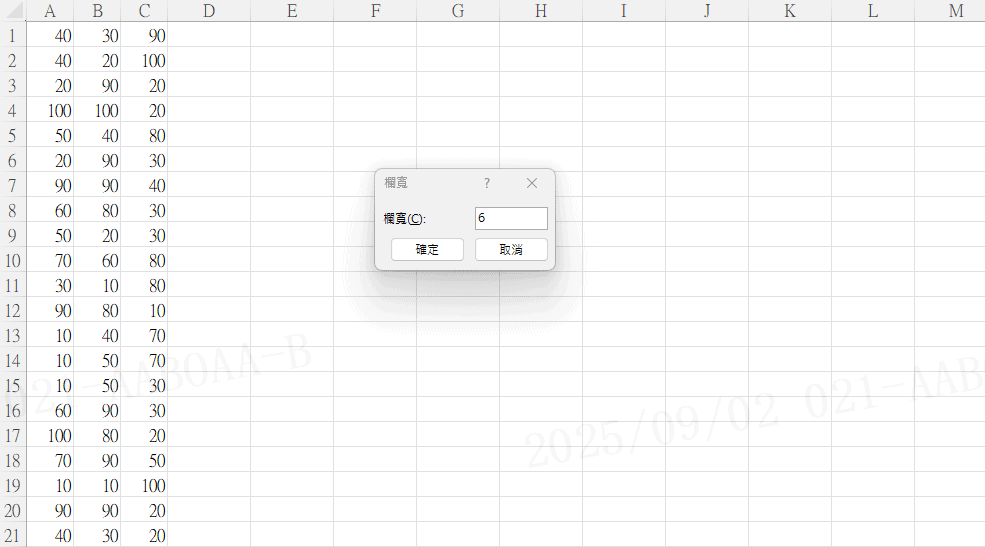985x547 pixels.
Task: Select column B header
Action: point(97,11)
